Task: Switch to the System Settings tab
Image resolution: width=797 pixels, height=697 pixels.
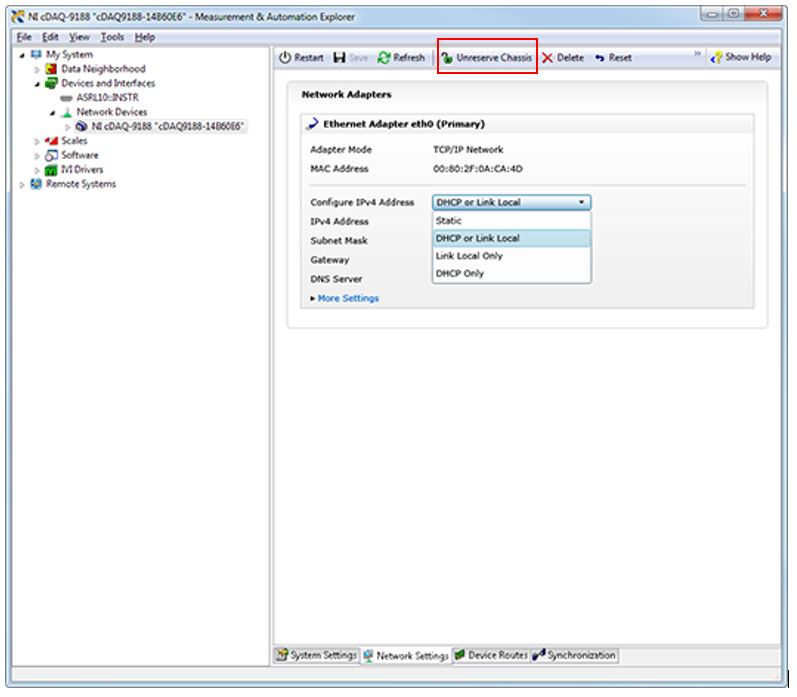Action: 316,655
